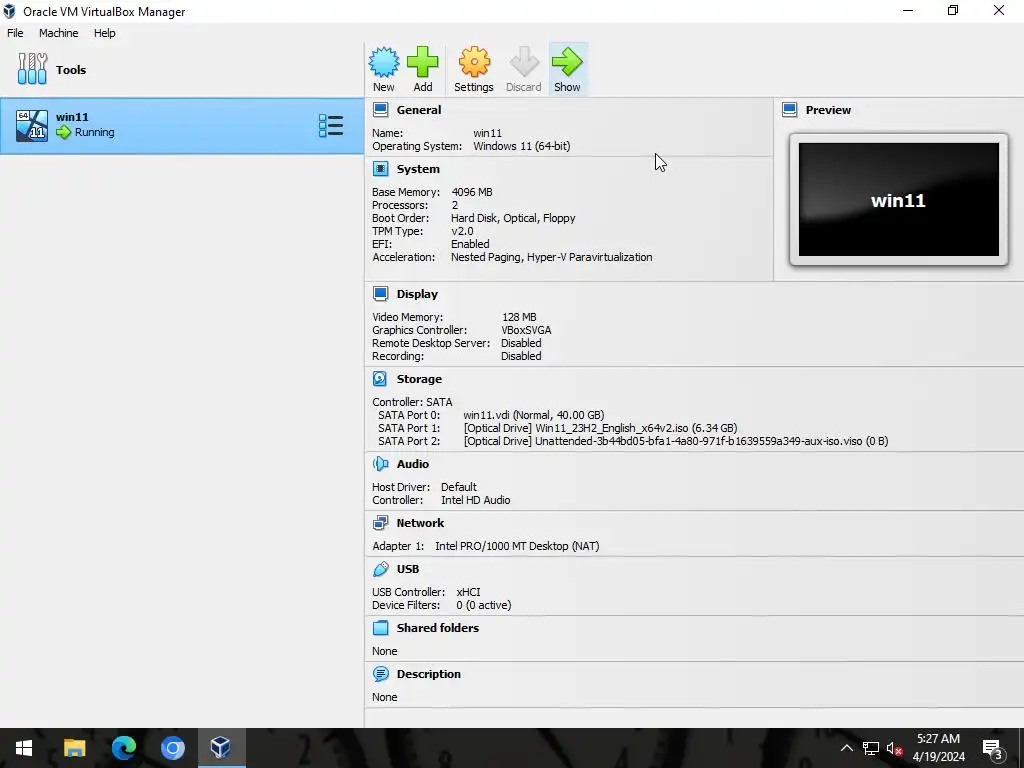Select the Tools wrench icon in sidebar
This screenshot has height=768, width=1024.
(x=32, y=69)
